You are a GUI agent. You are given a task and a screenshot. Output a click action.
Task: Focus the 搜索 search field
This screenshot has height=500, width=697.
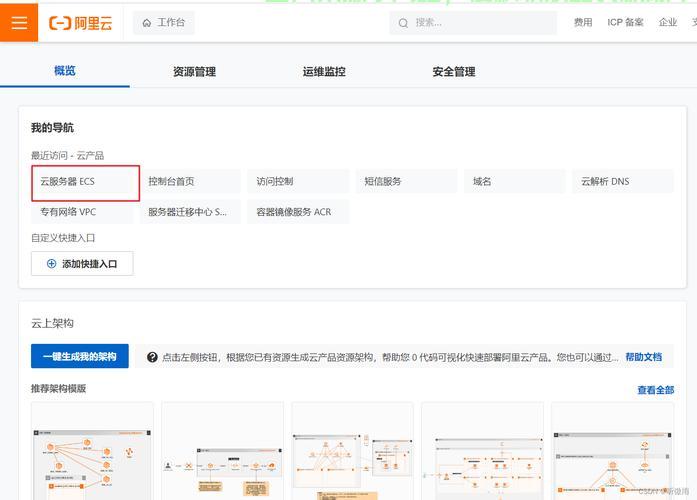coord(473,23)
